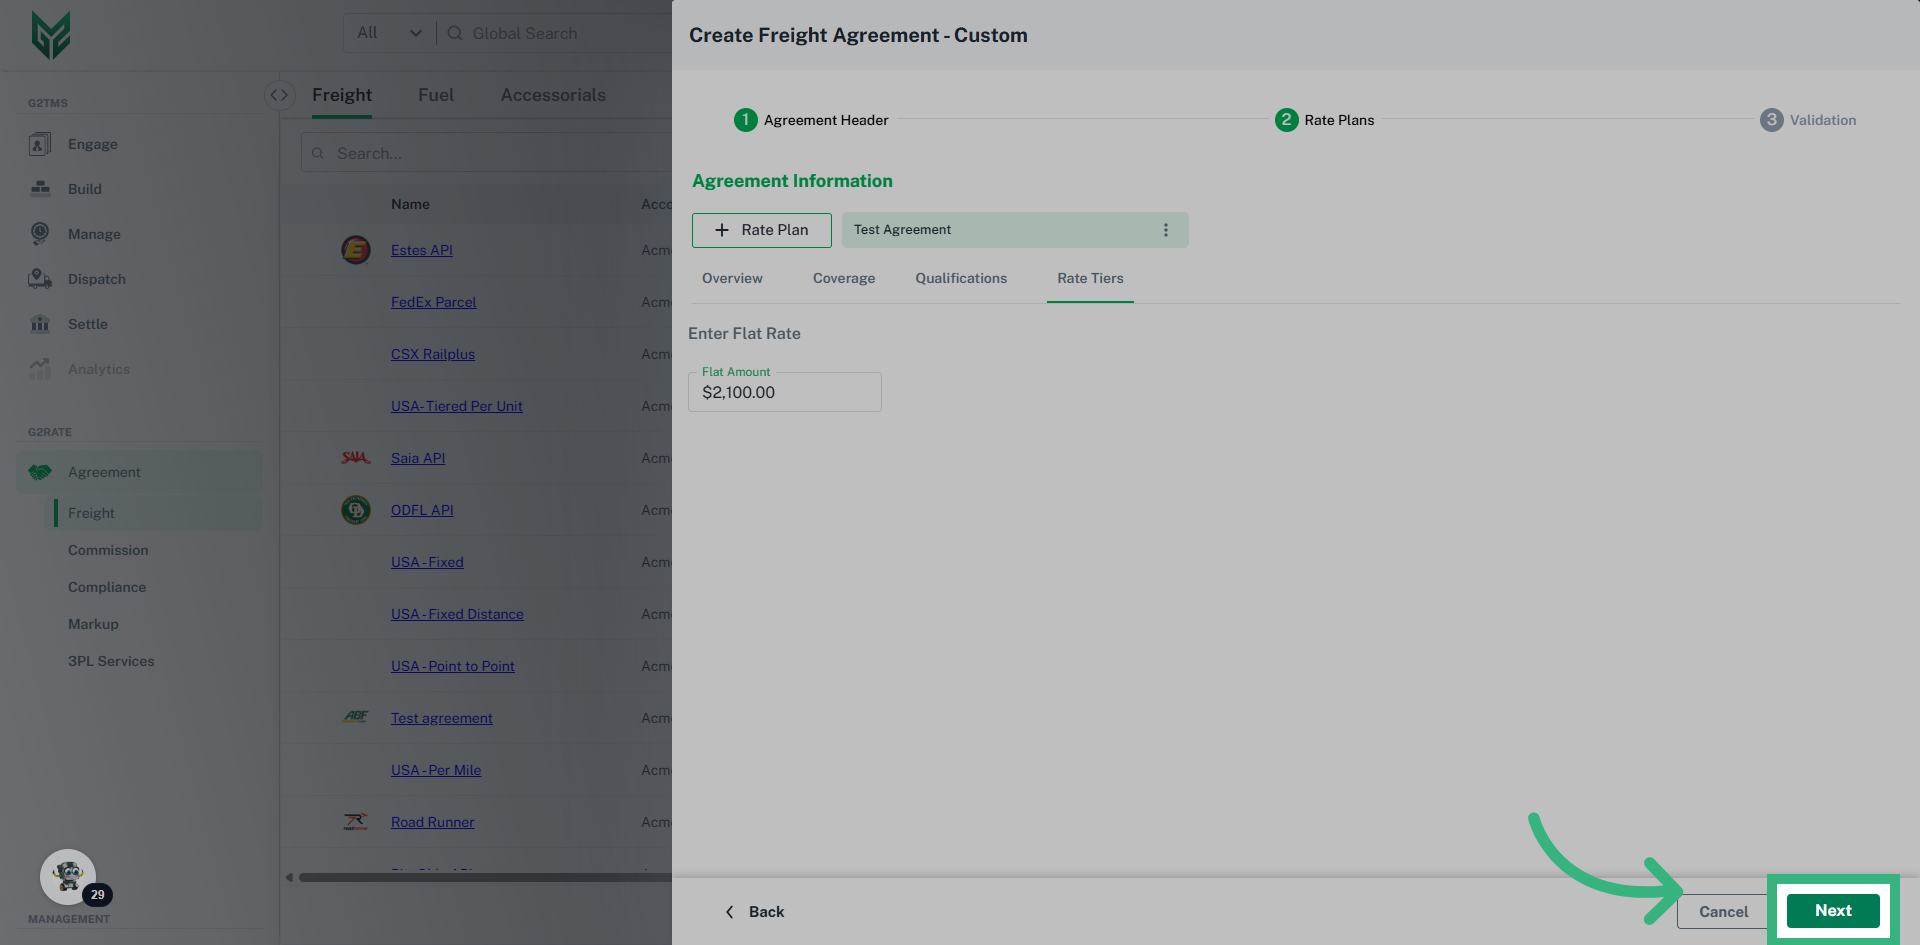Image resolution: width=1920 pixels, height=945 pixels.
Task: Click the Build sidebar icon
Action: coord(40,189)
